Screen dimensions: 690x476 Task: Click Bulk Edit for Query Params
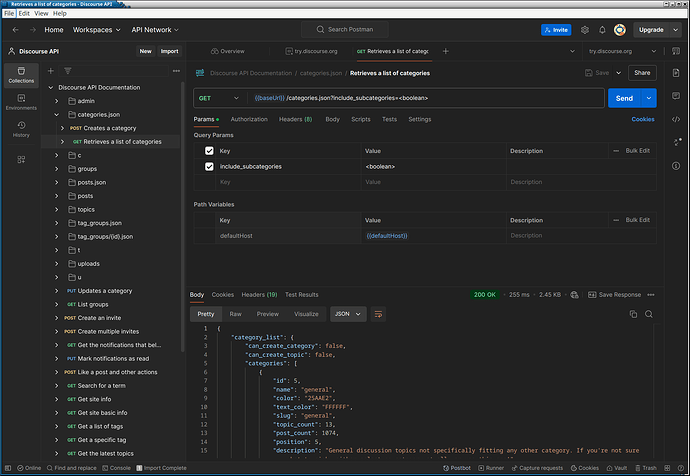pyautogui.click(x=638, y=151)
